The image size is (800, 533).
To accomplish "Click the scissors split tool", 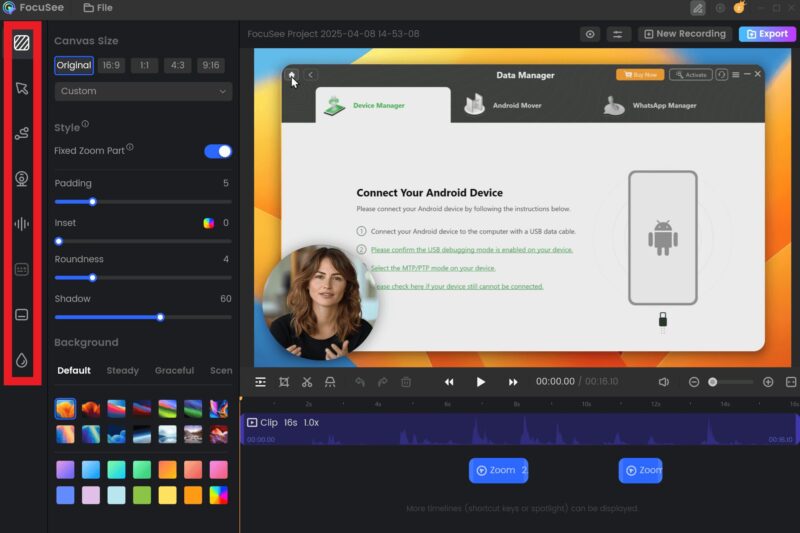I will coord(307,382).
